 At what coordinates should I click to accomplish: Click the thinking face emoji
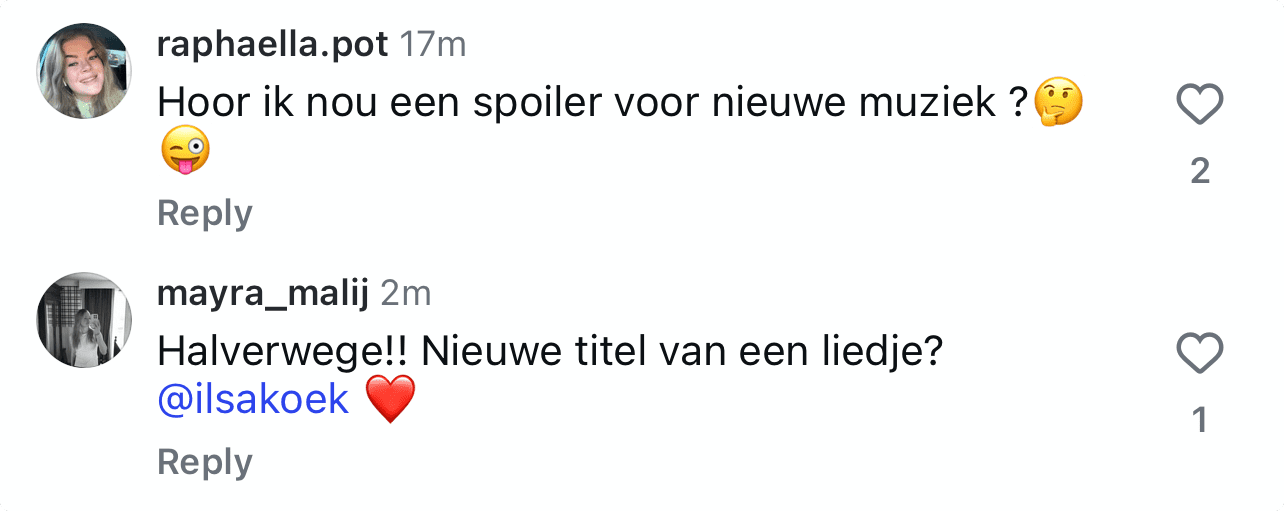[x=1059, y=104]
